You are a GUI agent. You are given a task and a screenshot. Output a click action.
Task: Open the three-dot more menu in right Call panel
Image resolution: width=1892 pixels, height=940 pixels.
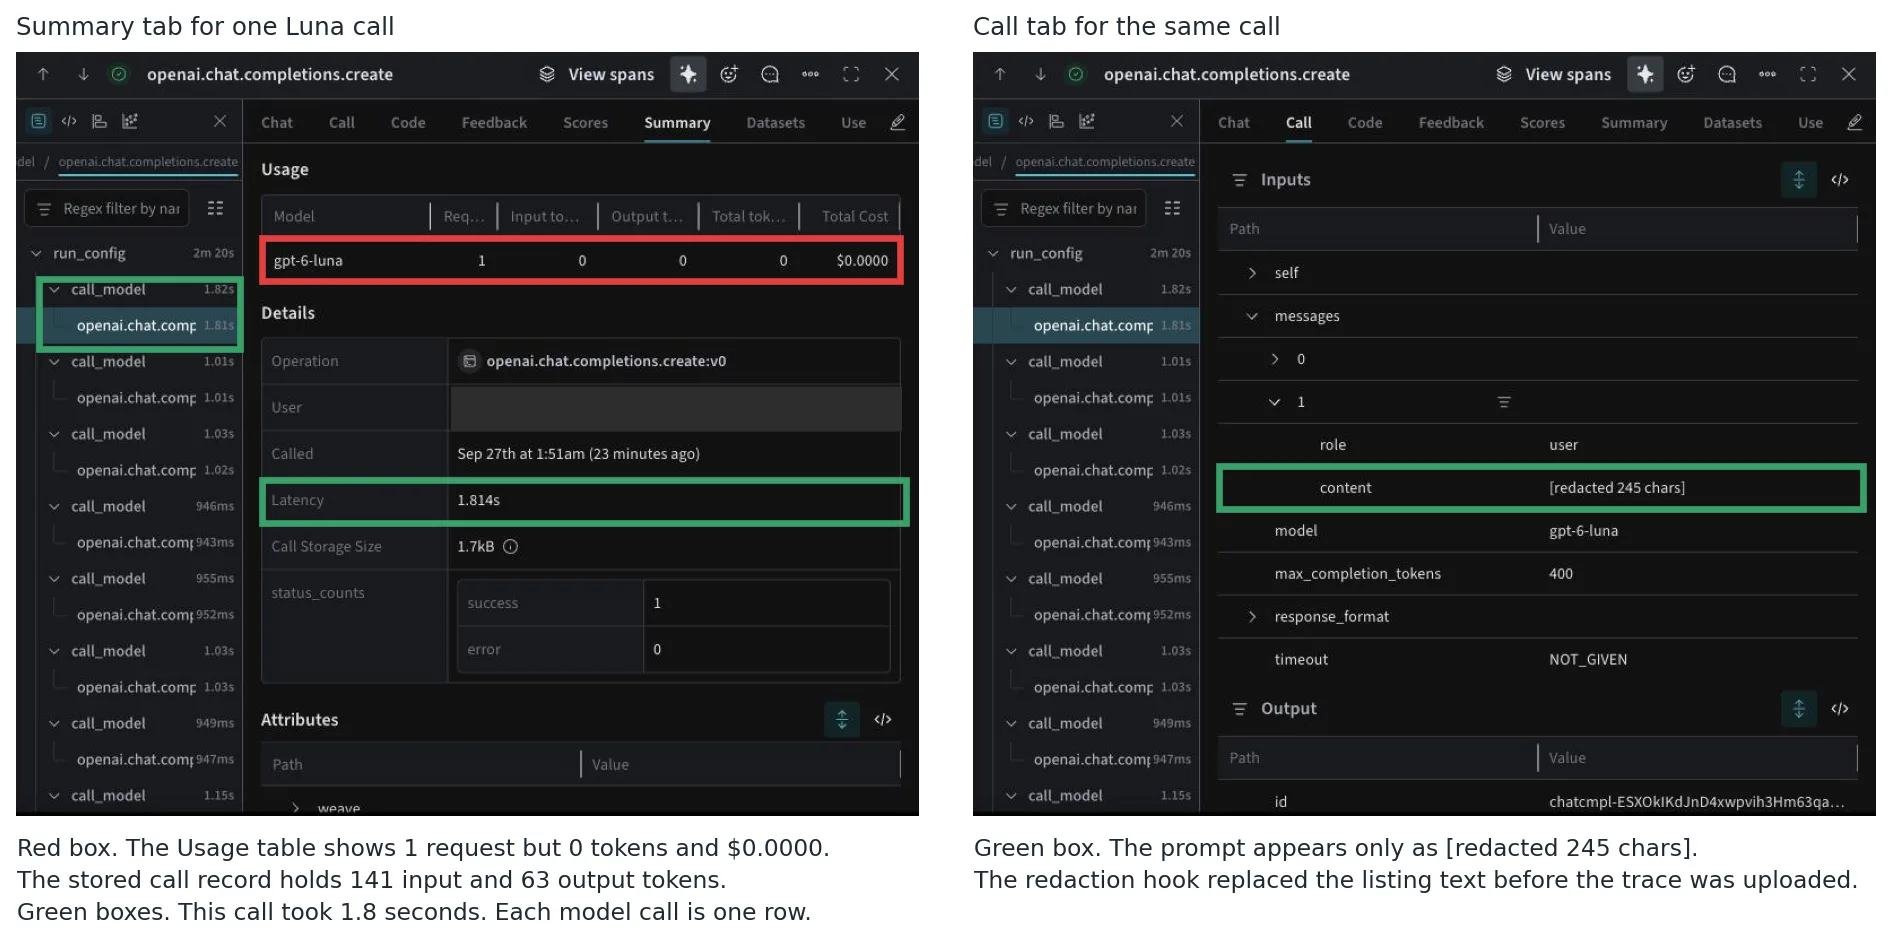click(1767, 74)
